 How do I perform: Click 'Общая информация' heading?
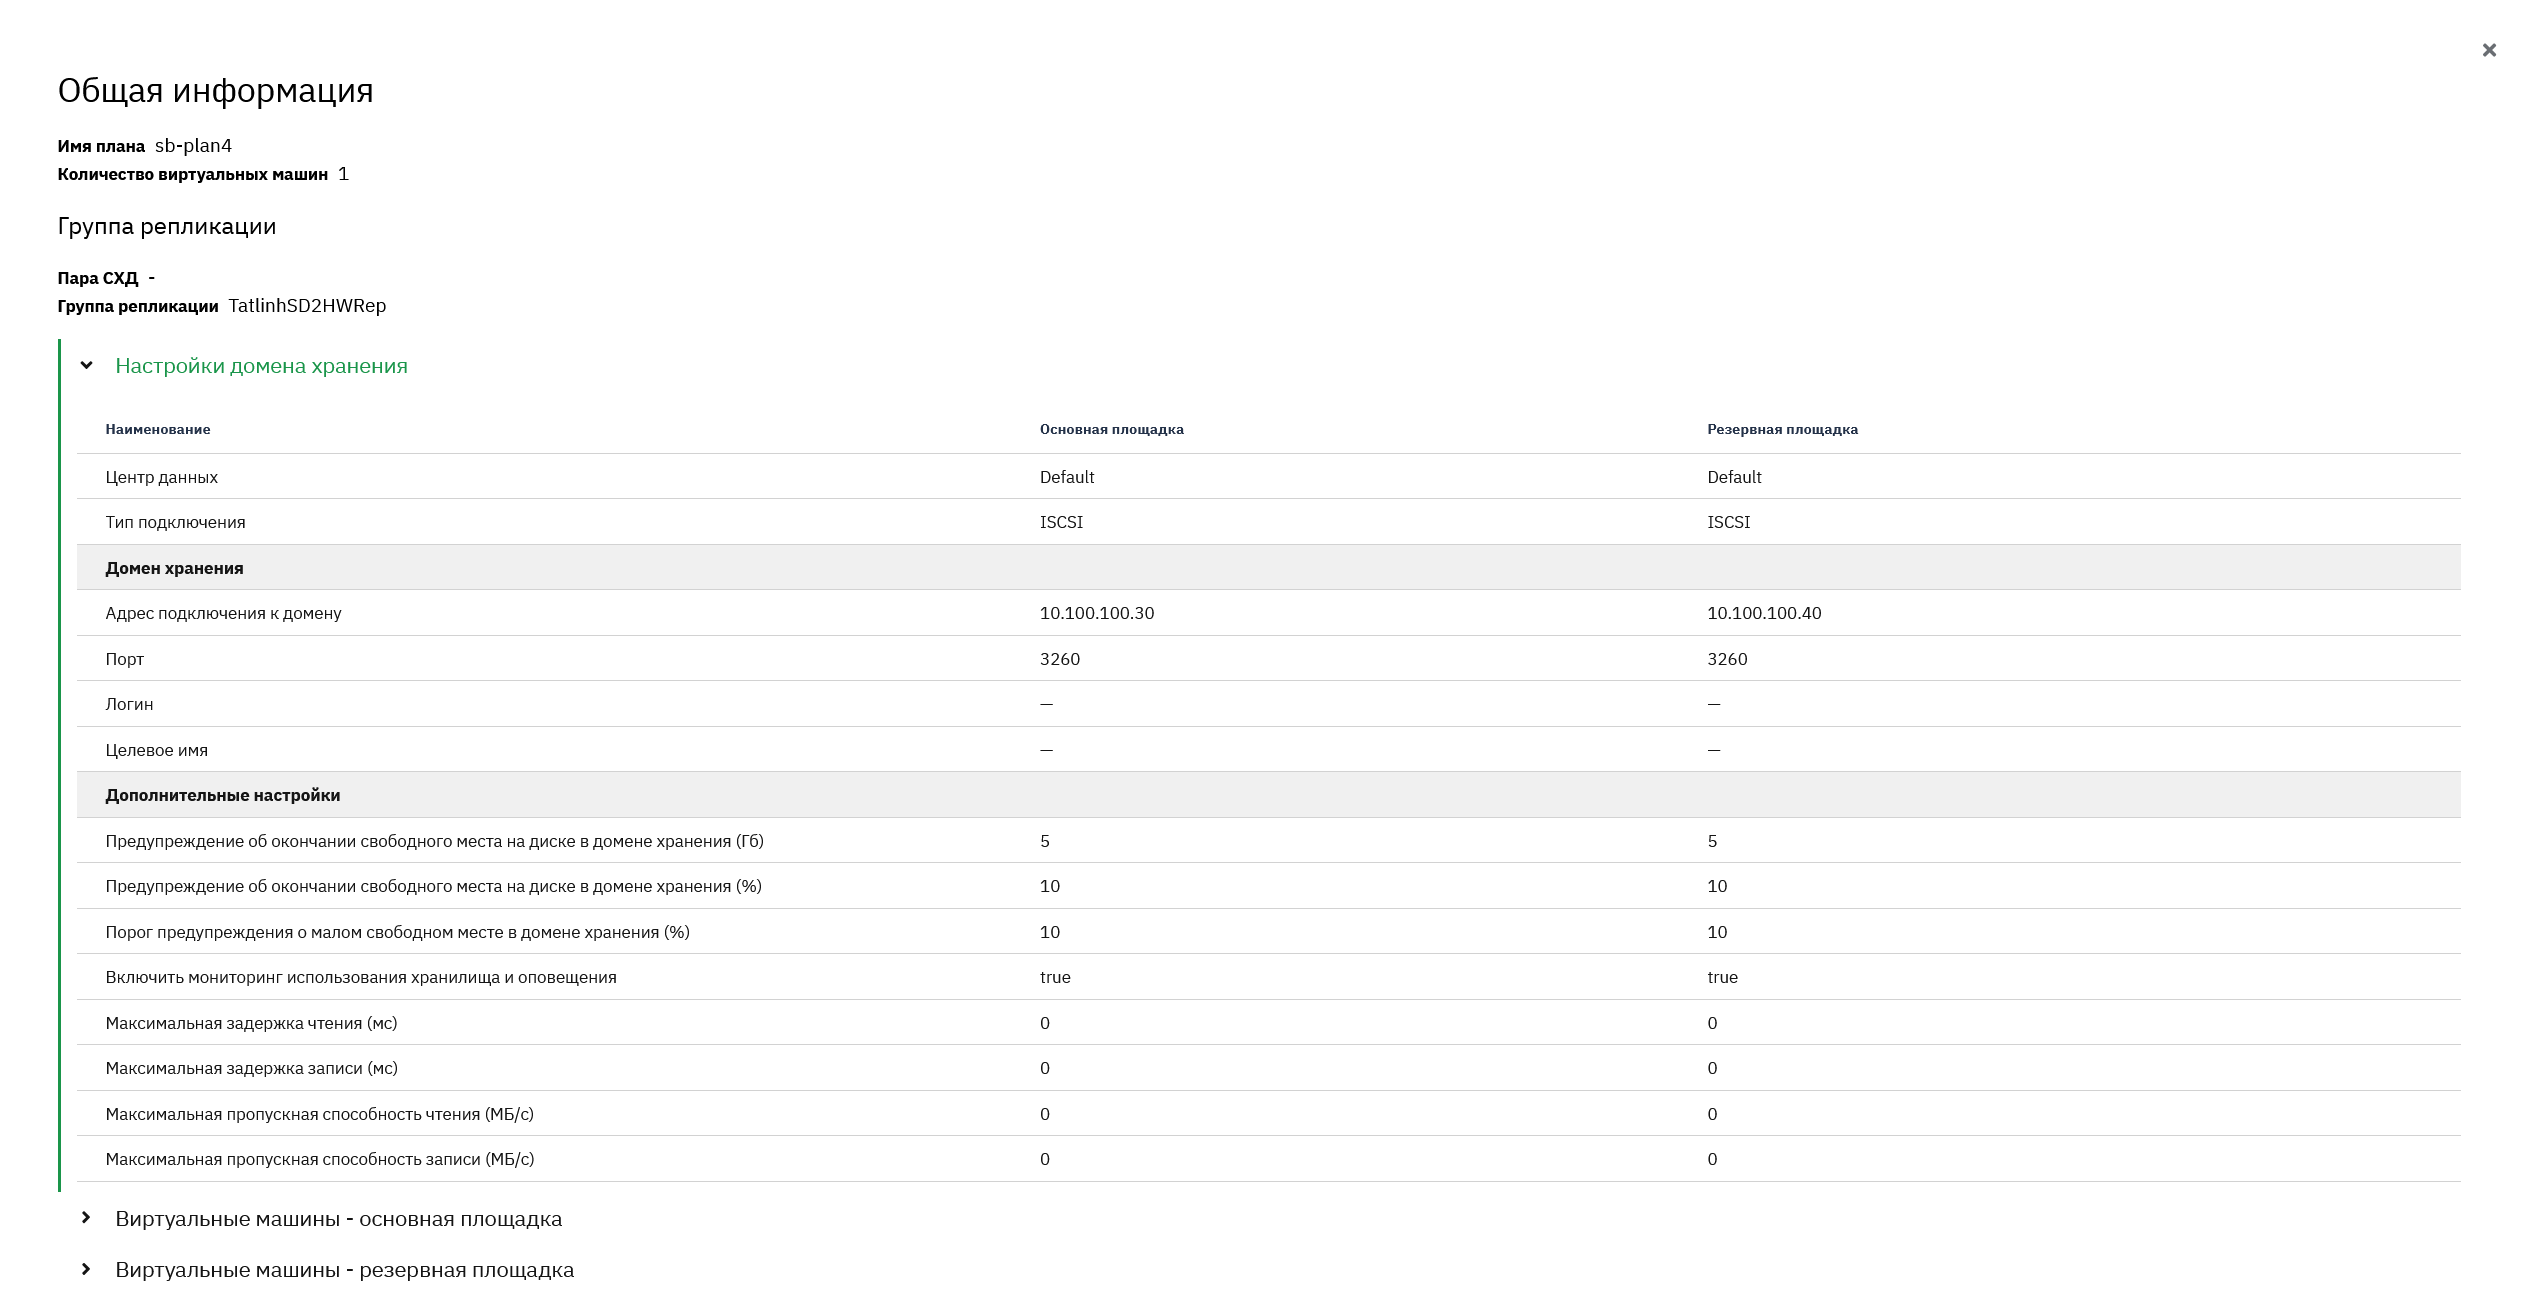tap(215, 91)
